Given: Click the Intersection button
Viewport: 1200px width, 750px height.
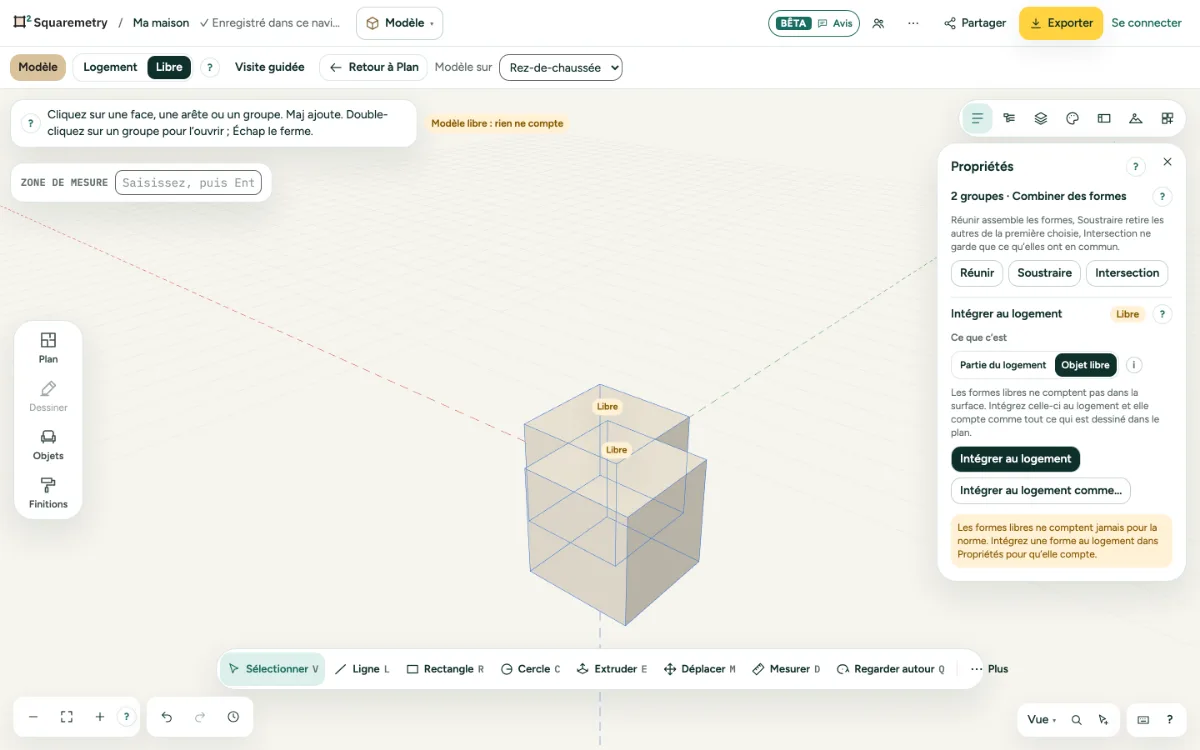Looking at the screenshot, I should pos(1127,273).
